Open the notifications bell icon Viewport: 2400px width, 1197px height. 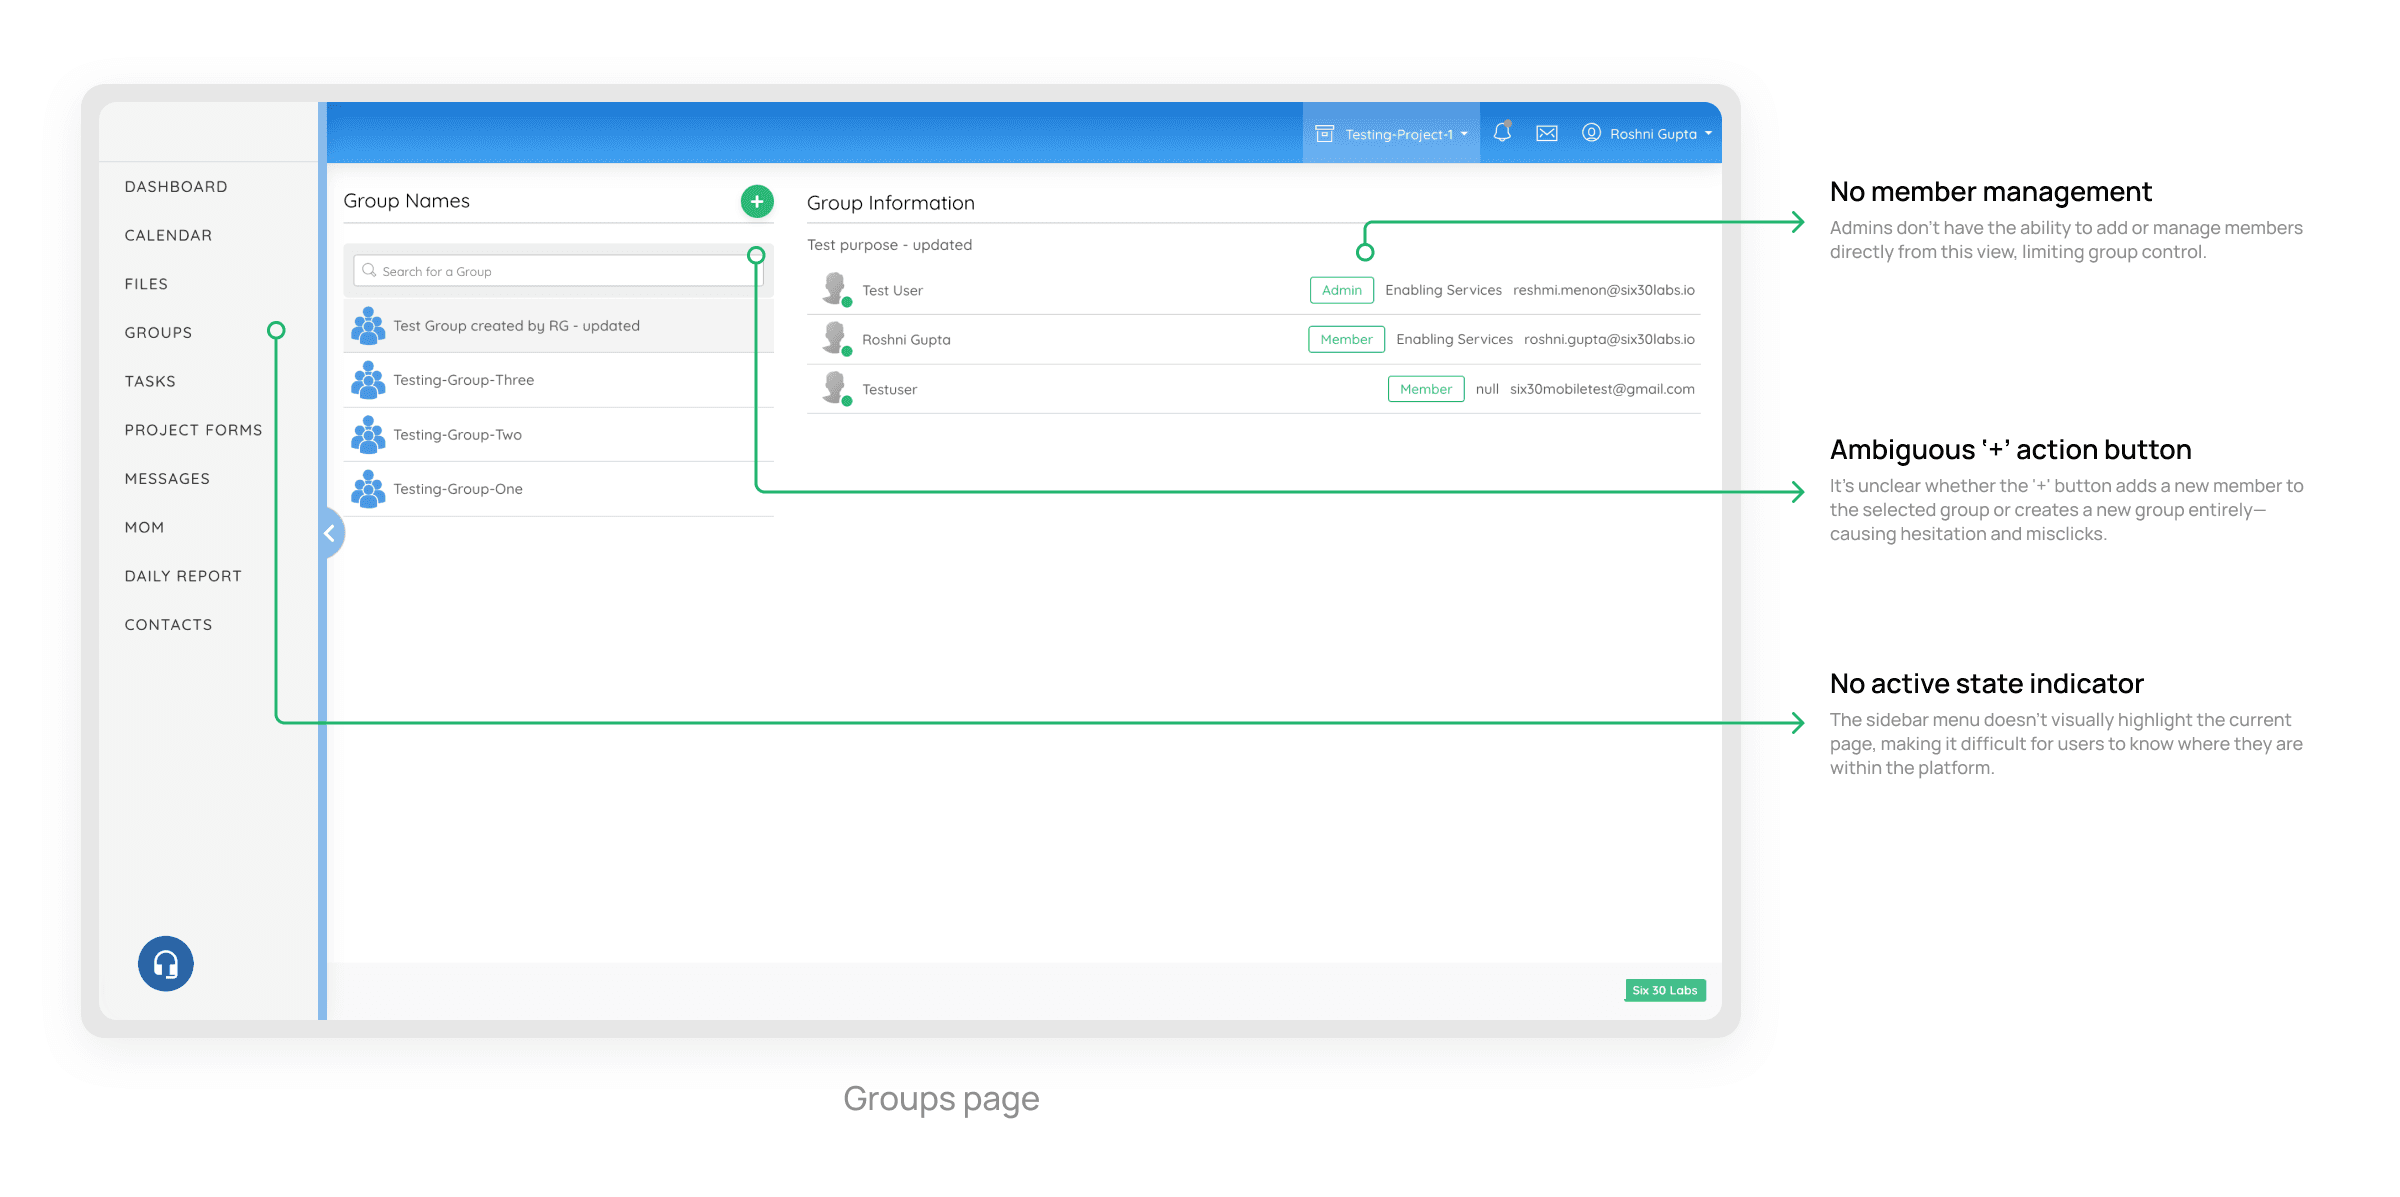(x=1502, y=132)
